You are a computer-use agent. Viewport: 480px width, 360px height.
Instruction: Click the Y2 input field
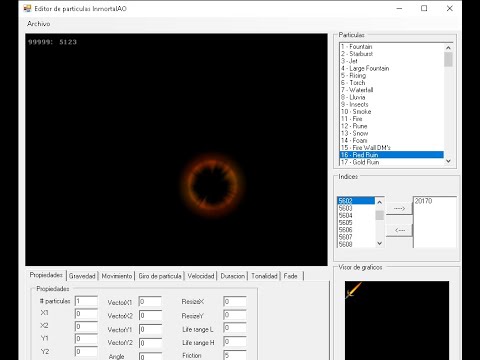pyautogui.click(x=86, y=352)
